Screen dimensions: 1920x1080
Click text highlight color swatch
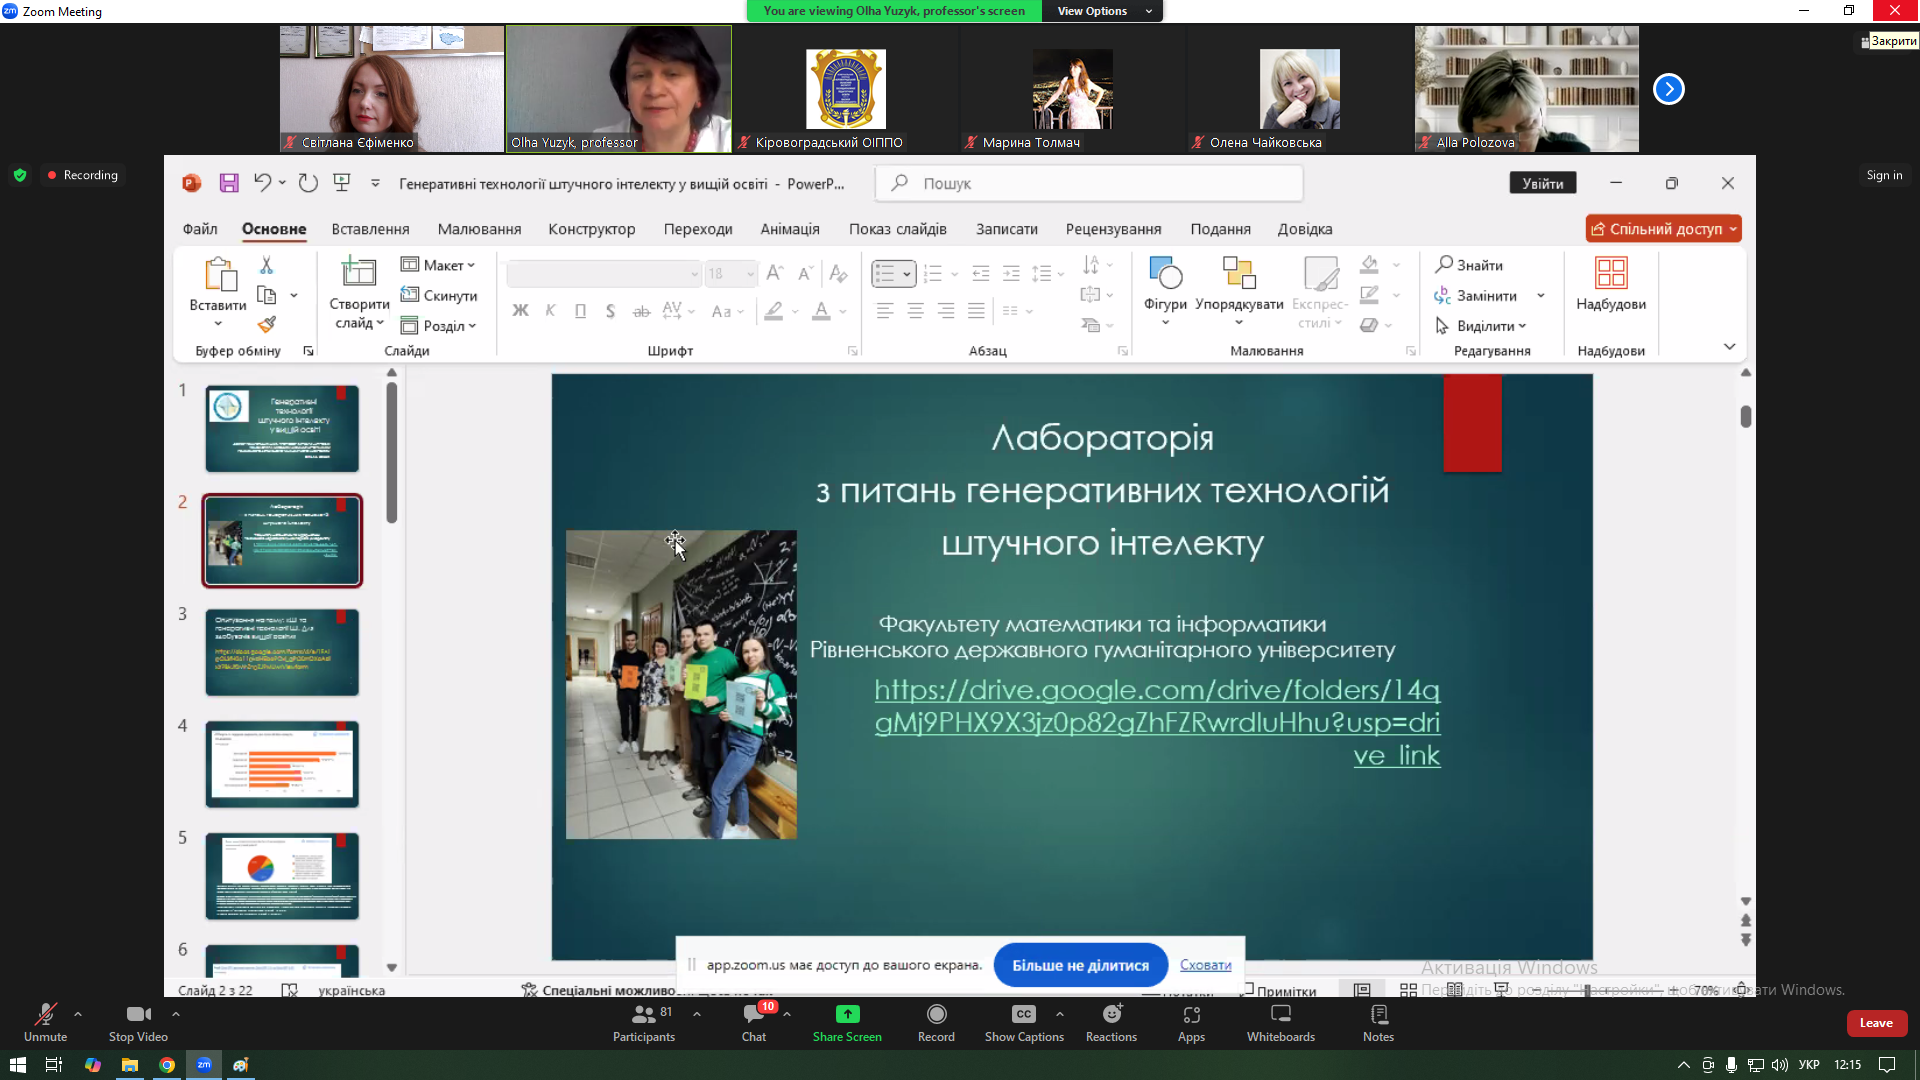coord(773,311)
